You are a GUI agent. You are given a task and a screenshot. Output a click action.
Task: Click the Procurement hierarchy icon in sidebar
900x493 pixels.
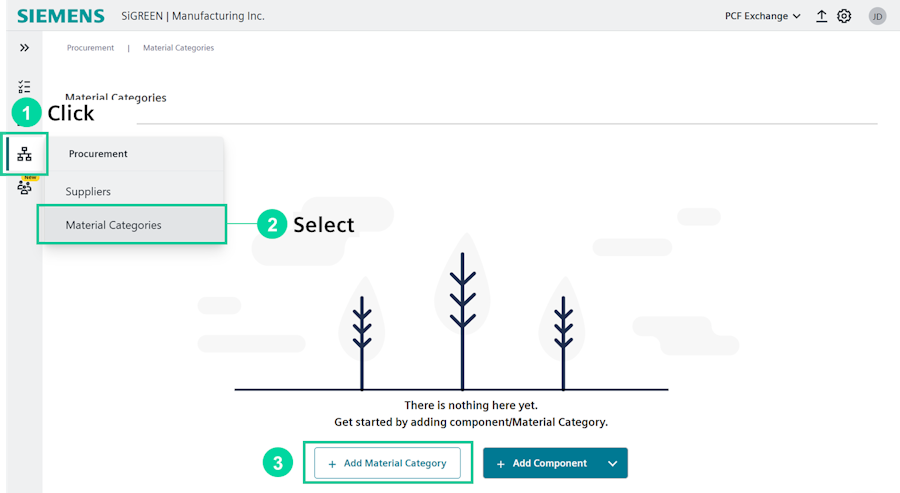click(x=24, y=154)
